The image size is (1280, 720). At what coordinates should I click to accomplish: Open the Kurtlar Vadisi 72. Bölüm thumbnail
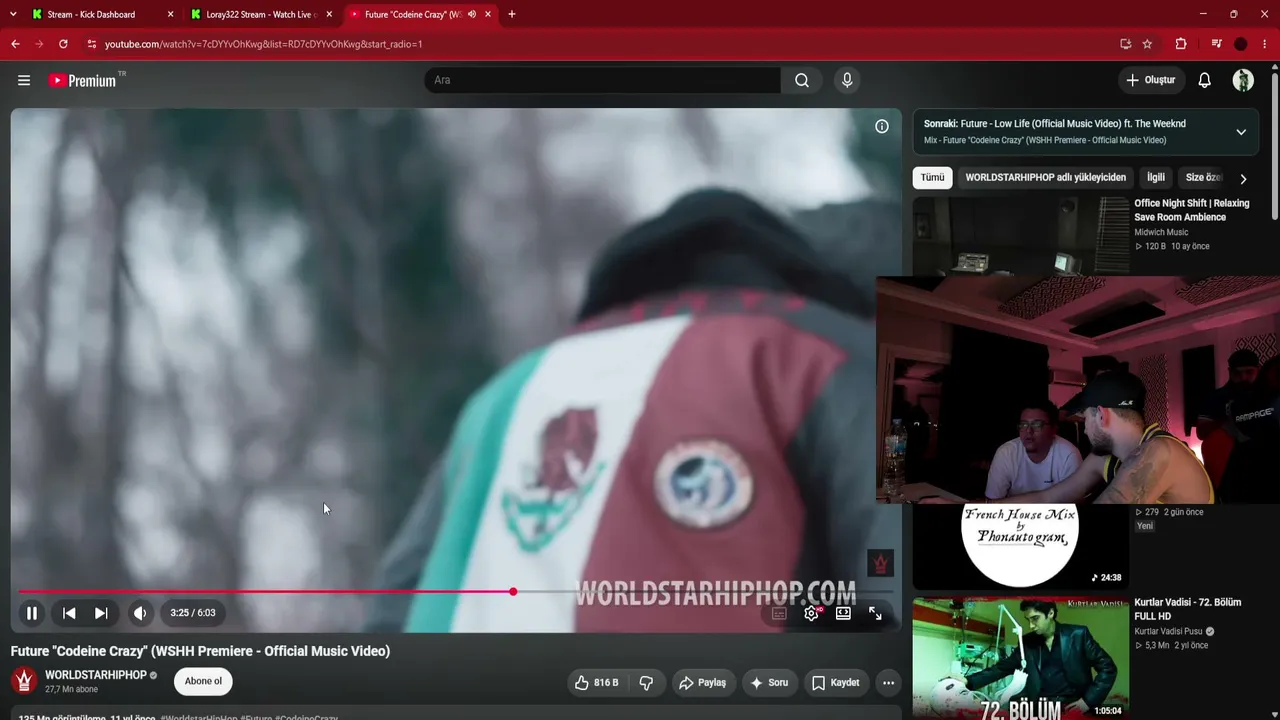[x=1021, y=658]
